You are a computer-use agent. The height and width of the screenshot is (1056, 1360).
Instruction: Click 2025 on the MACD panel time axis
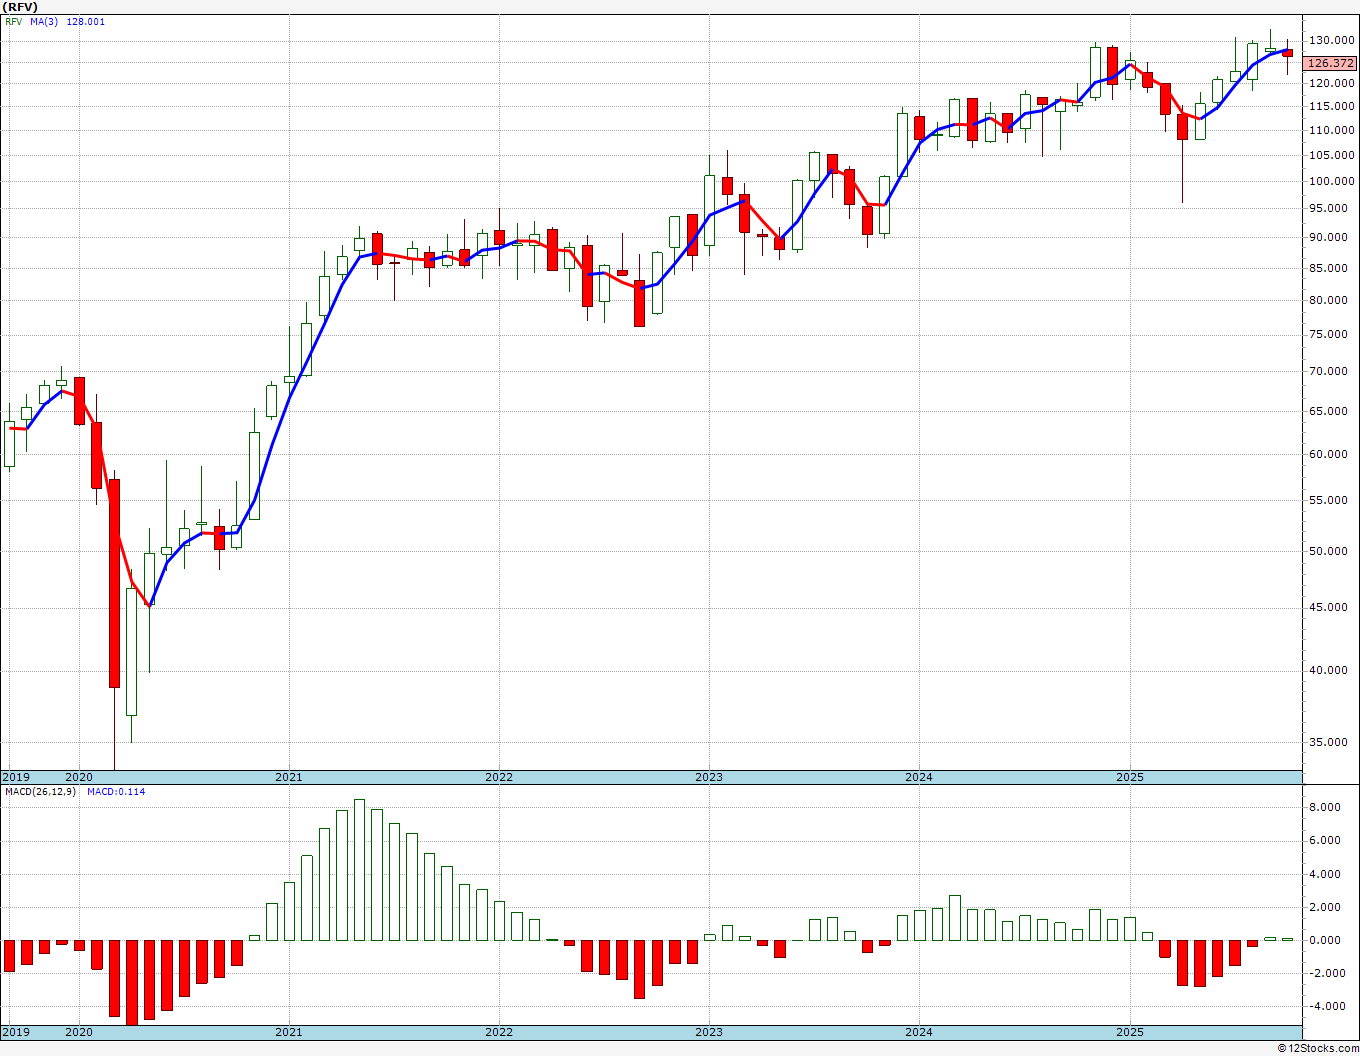1130,1032
